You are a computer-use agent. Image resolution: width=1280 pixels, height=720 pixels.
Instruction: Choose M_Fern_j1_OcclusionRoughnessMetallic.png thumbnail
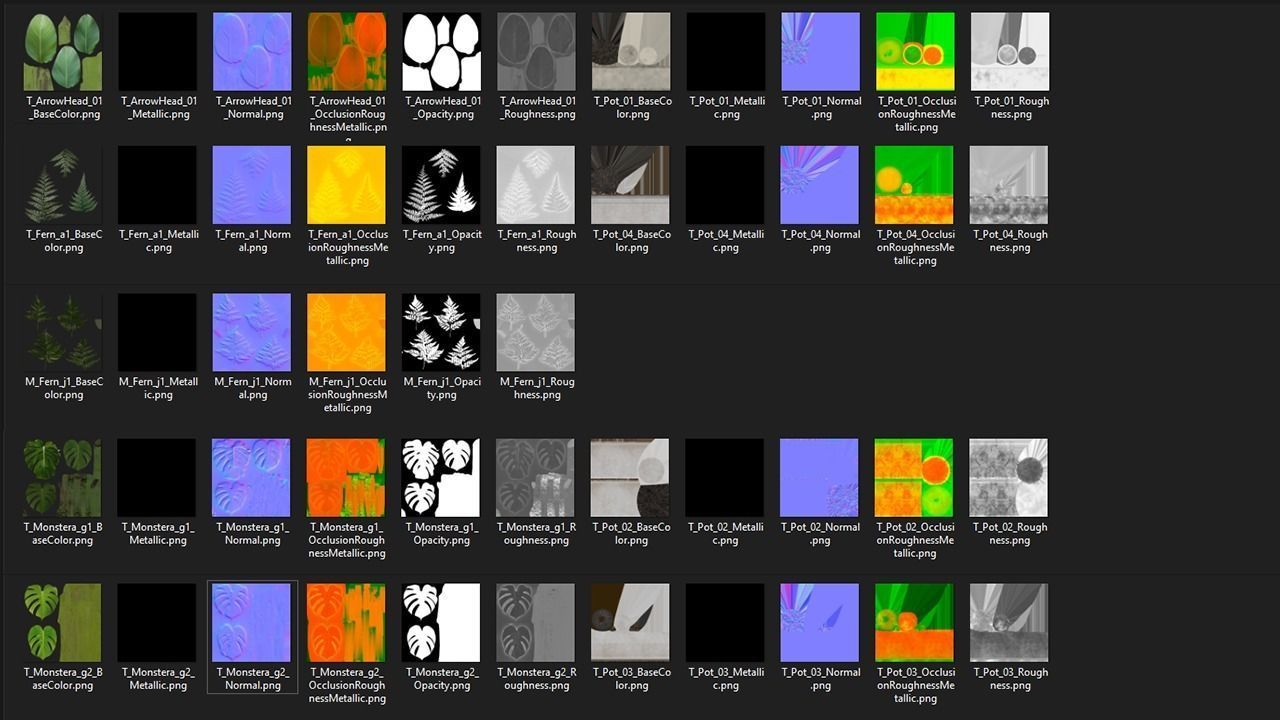click(347, 332)
